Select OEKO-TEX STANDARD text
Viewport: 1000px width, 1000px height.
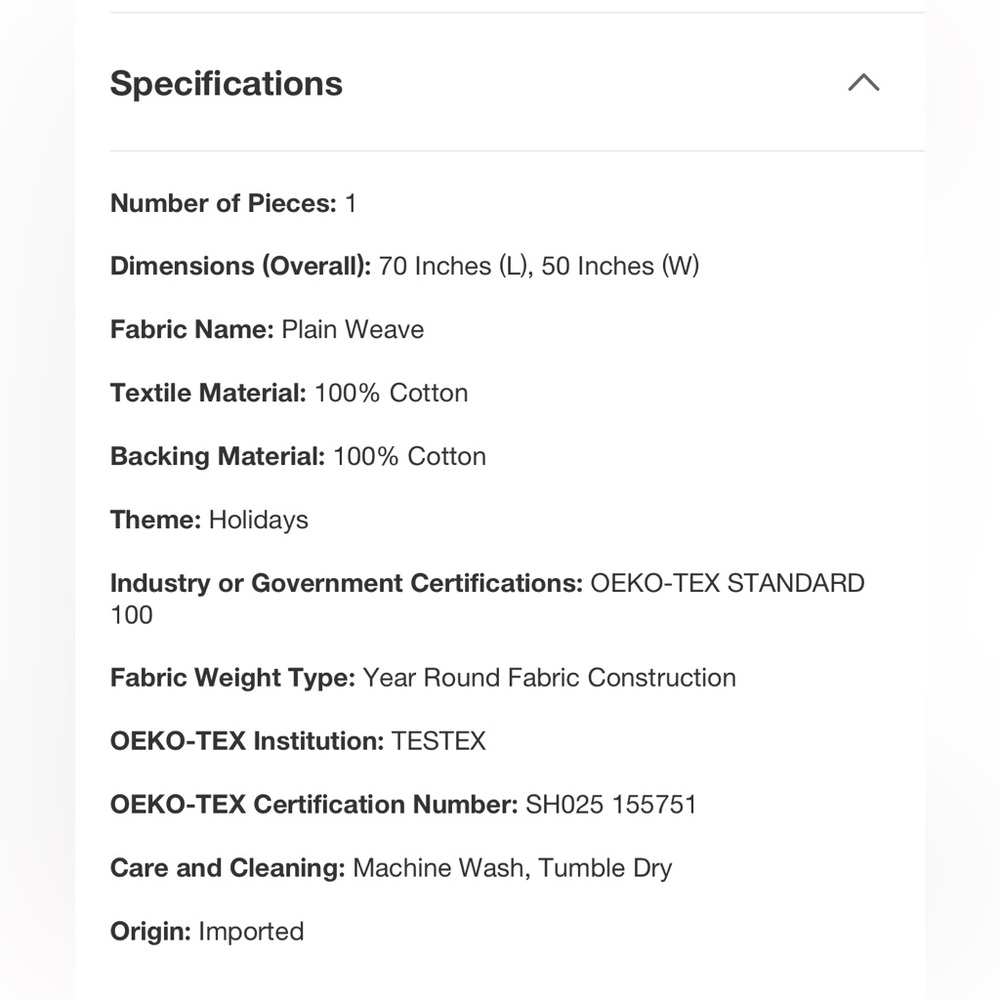[x=728, y=583]
